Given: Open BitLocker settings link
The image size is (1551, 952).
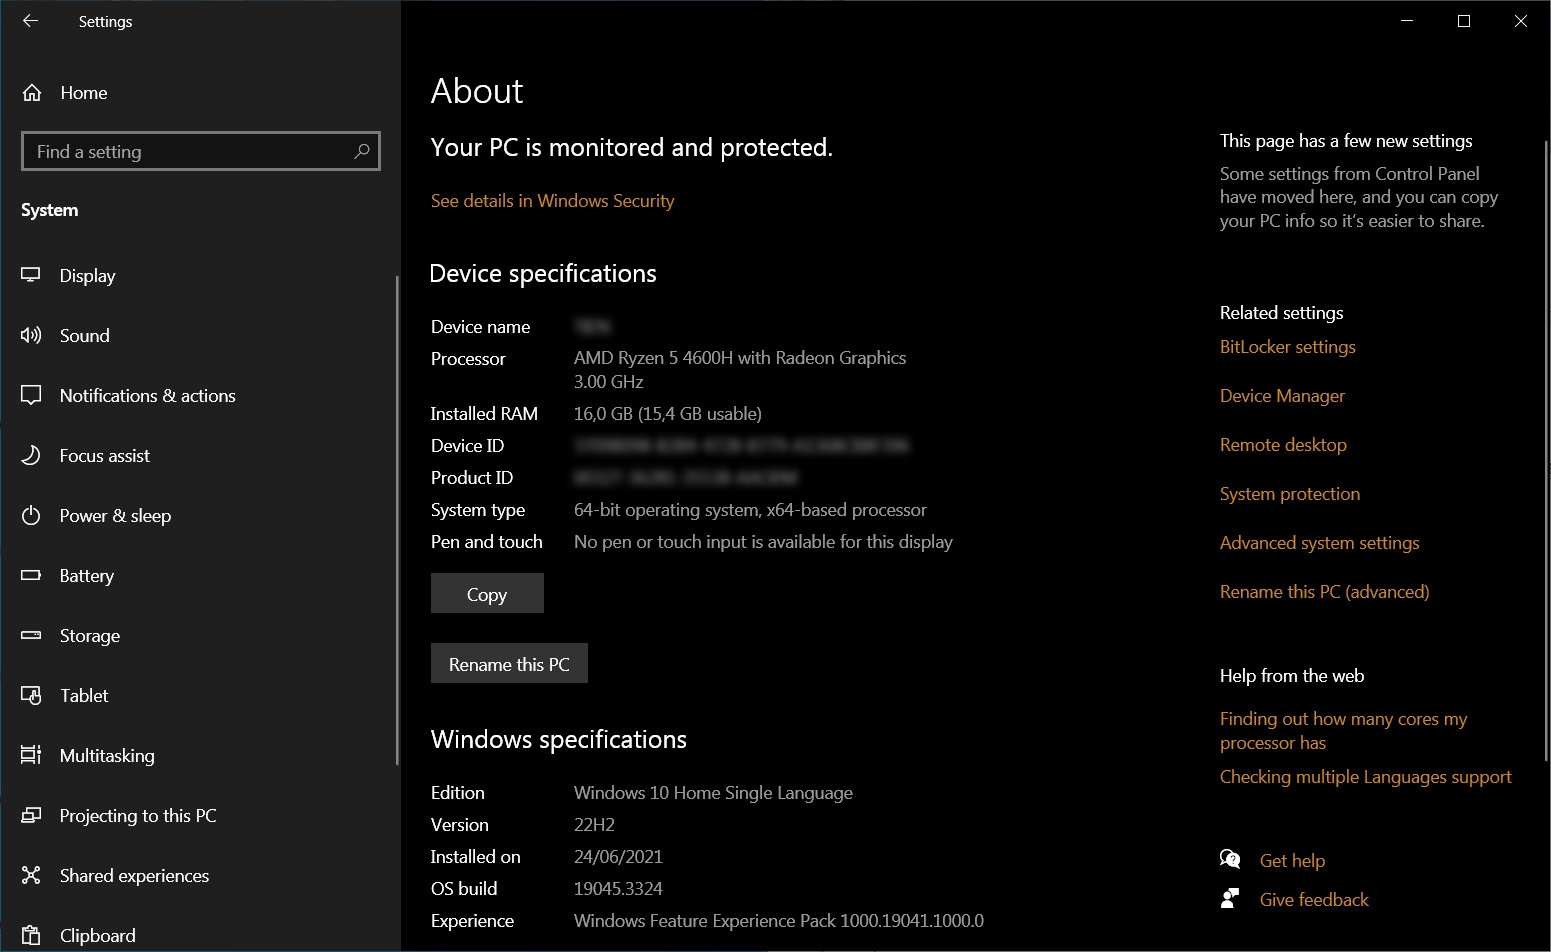Looking at the screenshot, I should click(x=1288, y=347).
